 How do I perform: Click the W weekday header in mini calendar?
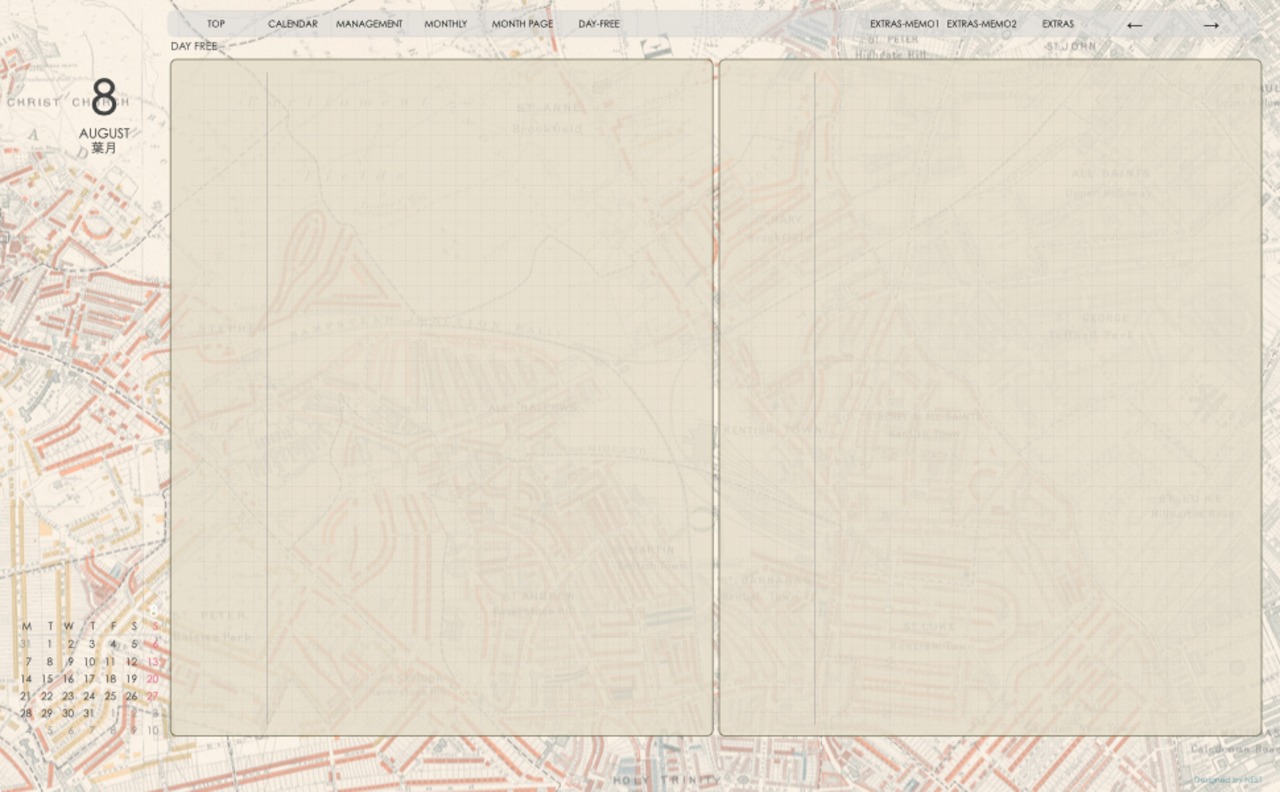pyautogui.click(x=69, y=627)
